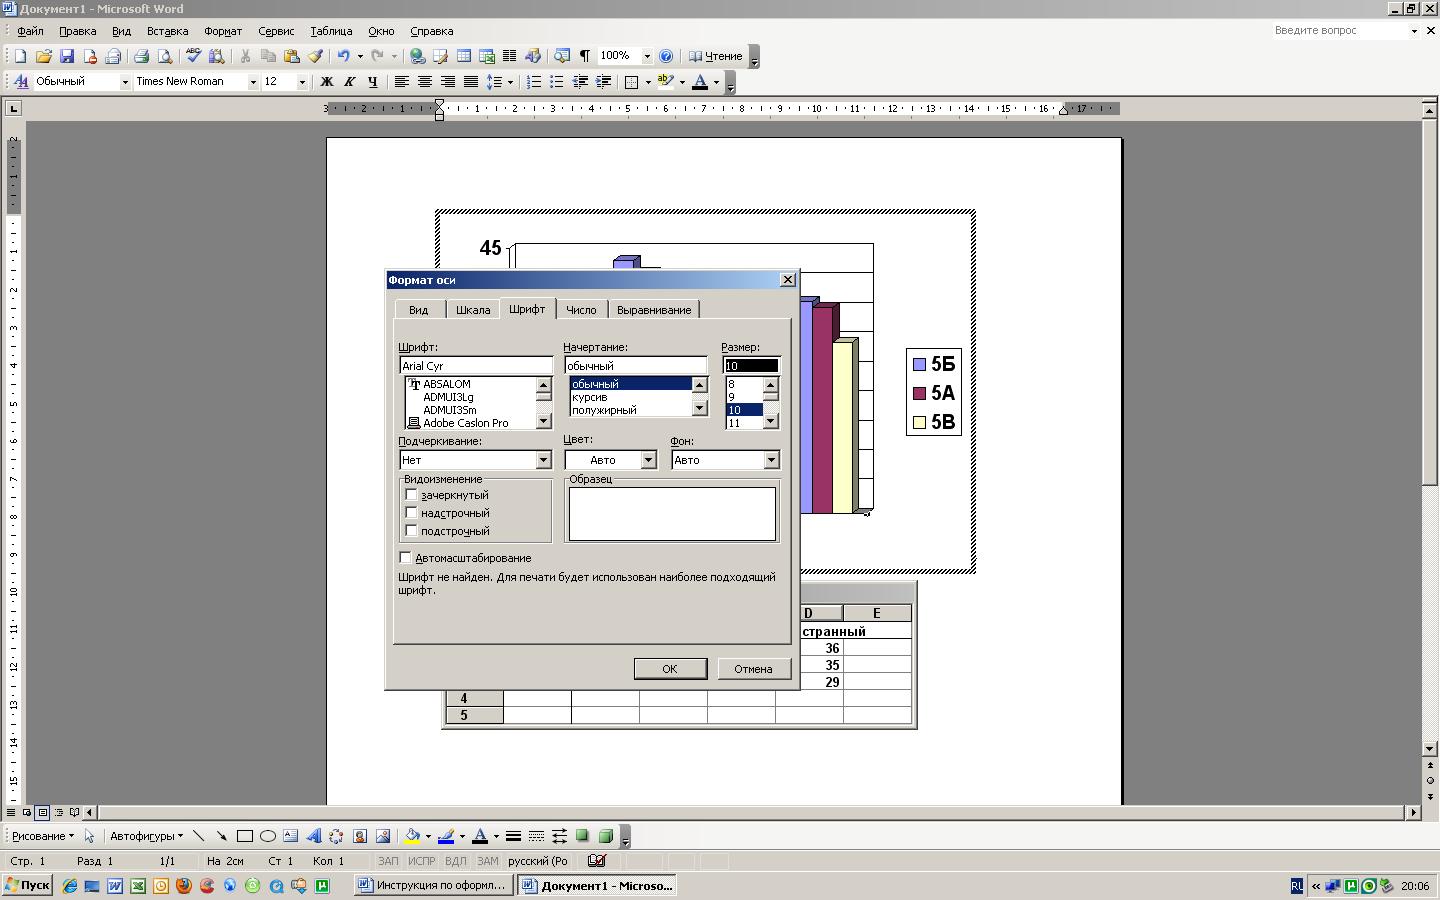The image size is (1440, 900).
Task: Undo the last action
Action: pos(343,57)
